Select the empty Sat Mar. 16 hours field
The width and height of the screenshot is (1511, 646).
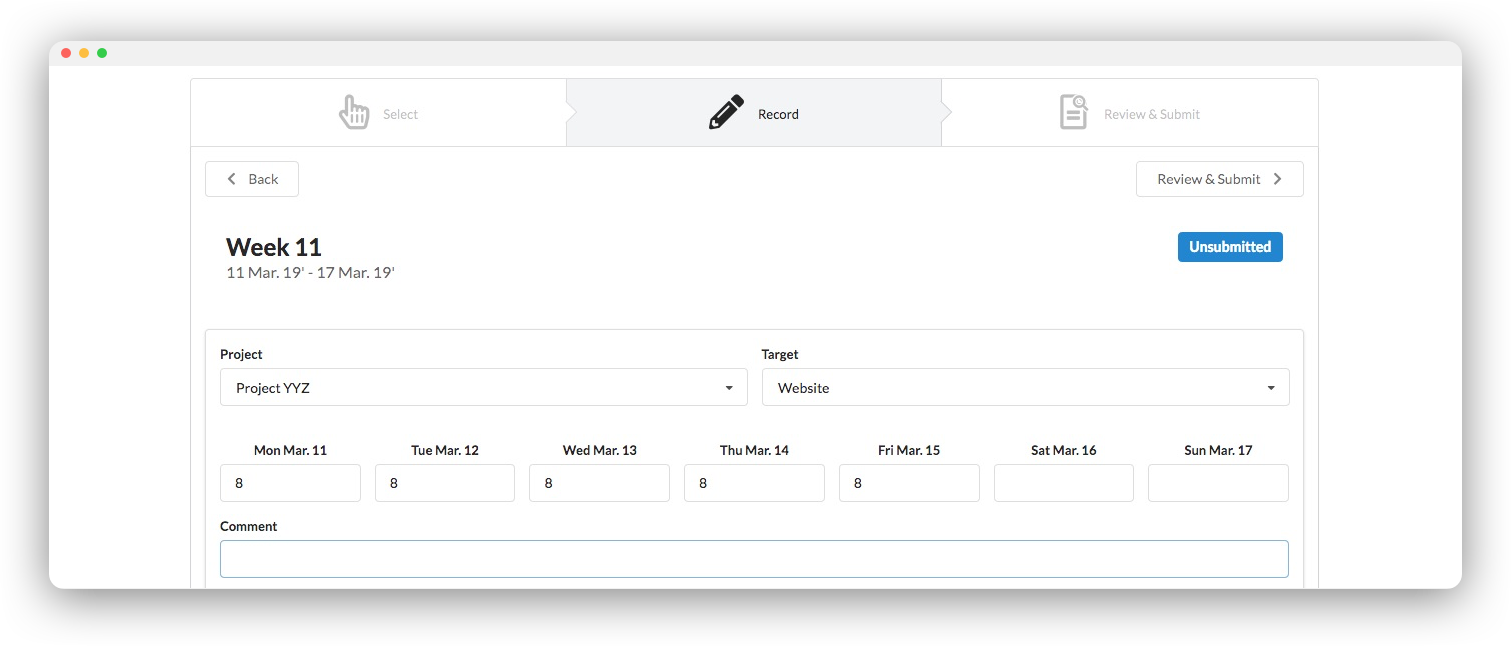click(x=1063, y=483)
